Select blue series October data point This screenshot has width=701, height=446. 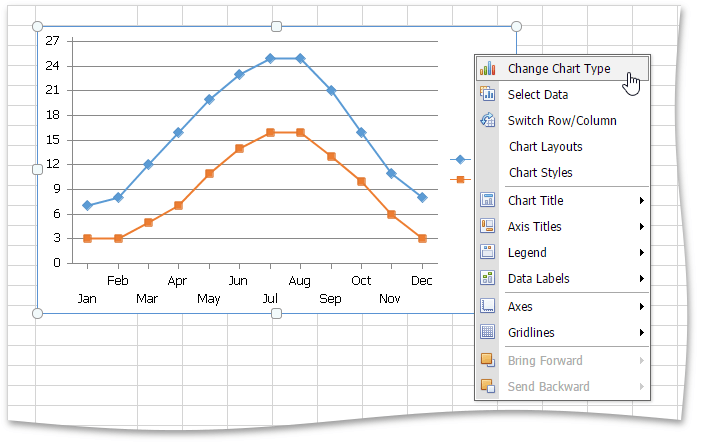tap(361, 132)
